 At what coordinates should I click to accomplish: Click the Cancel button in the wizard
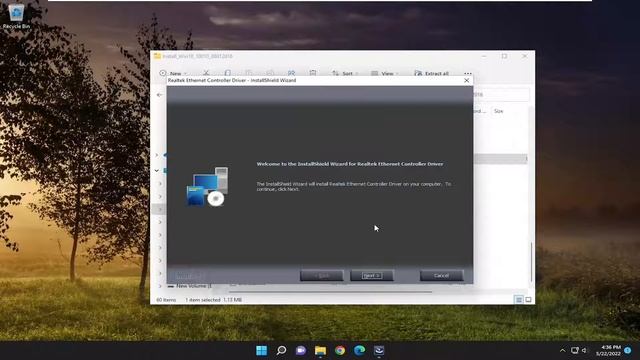point(442,276)
